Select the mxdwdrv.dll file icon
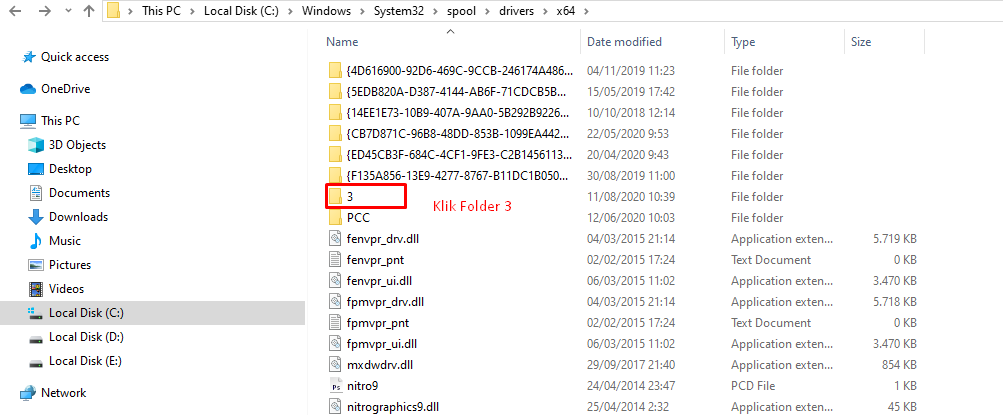 [x=336, y=364]
